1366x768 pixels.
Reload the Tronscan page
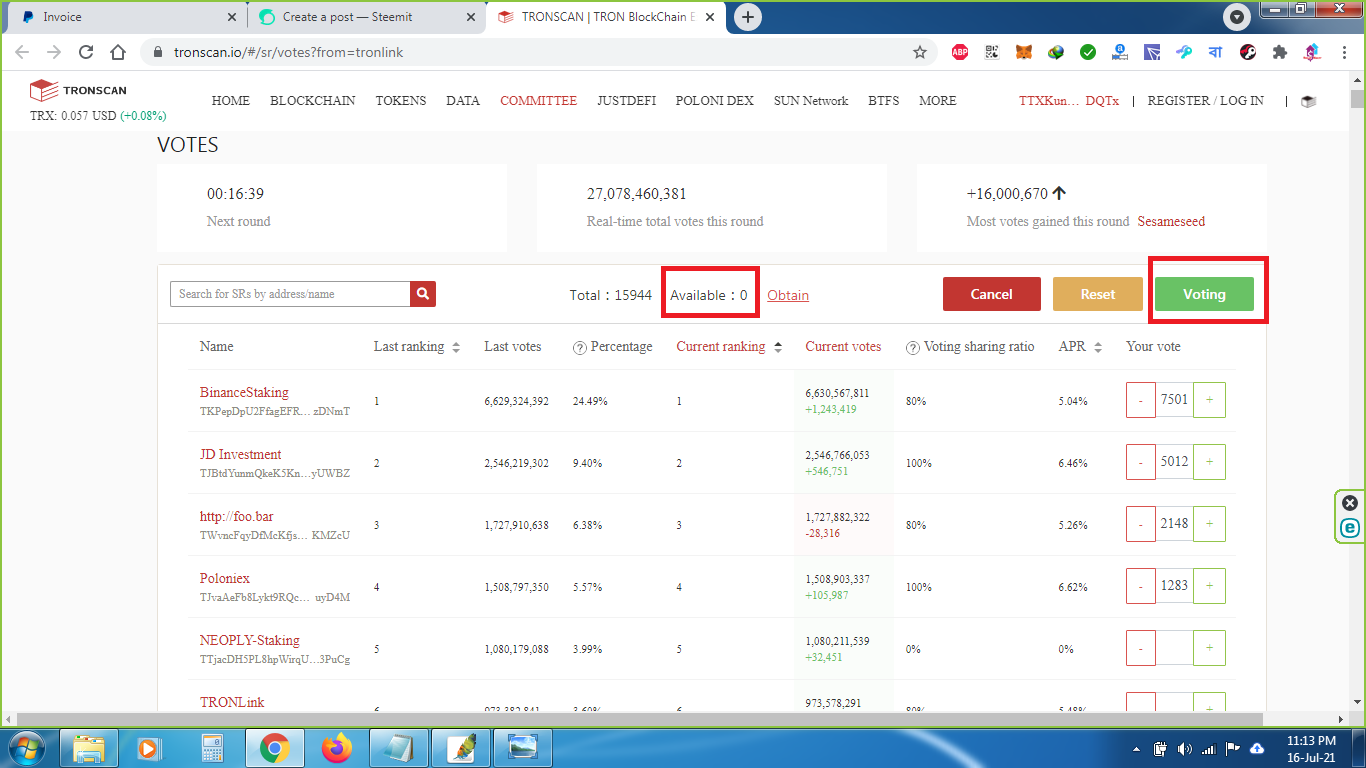coord(86,52)
